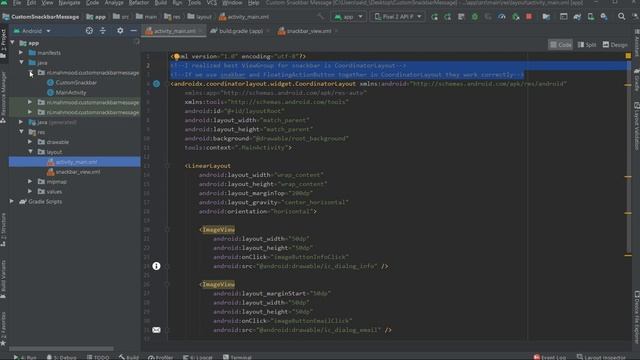This screenshot has width=640, height=360.
Task: Open the TODO tool window
Action: pos(98,357)
